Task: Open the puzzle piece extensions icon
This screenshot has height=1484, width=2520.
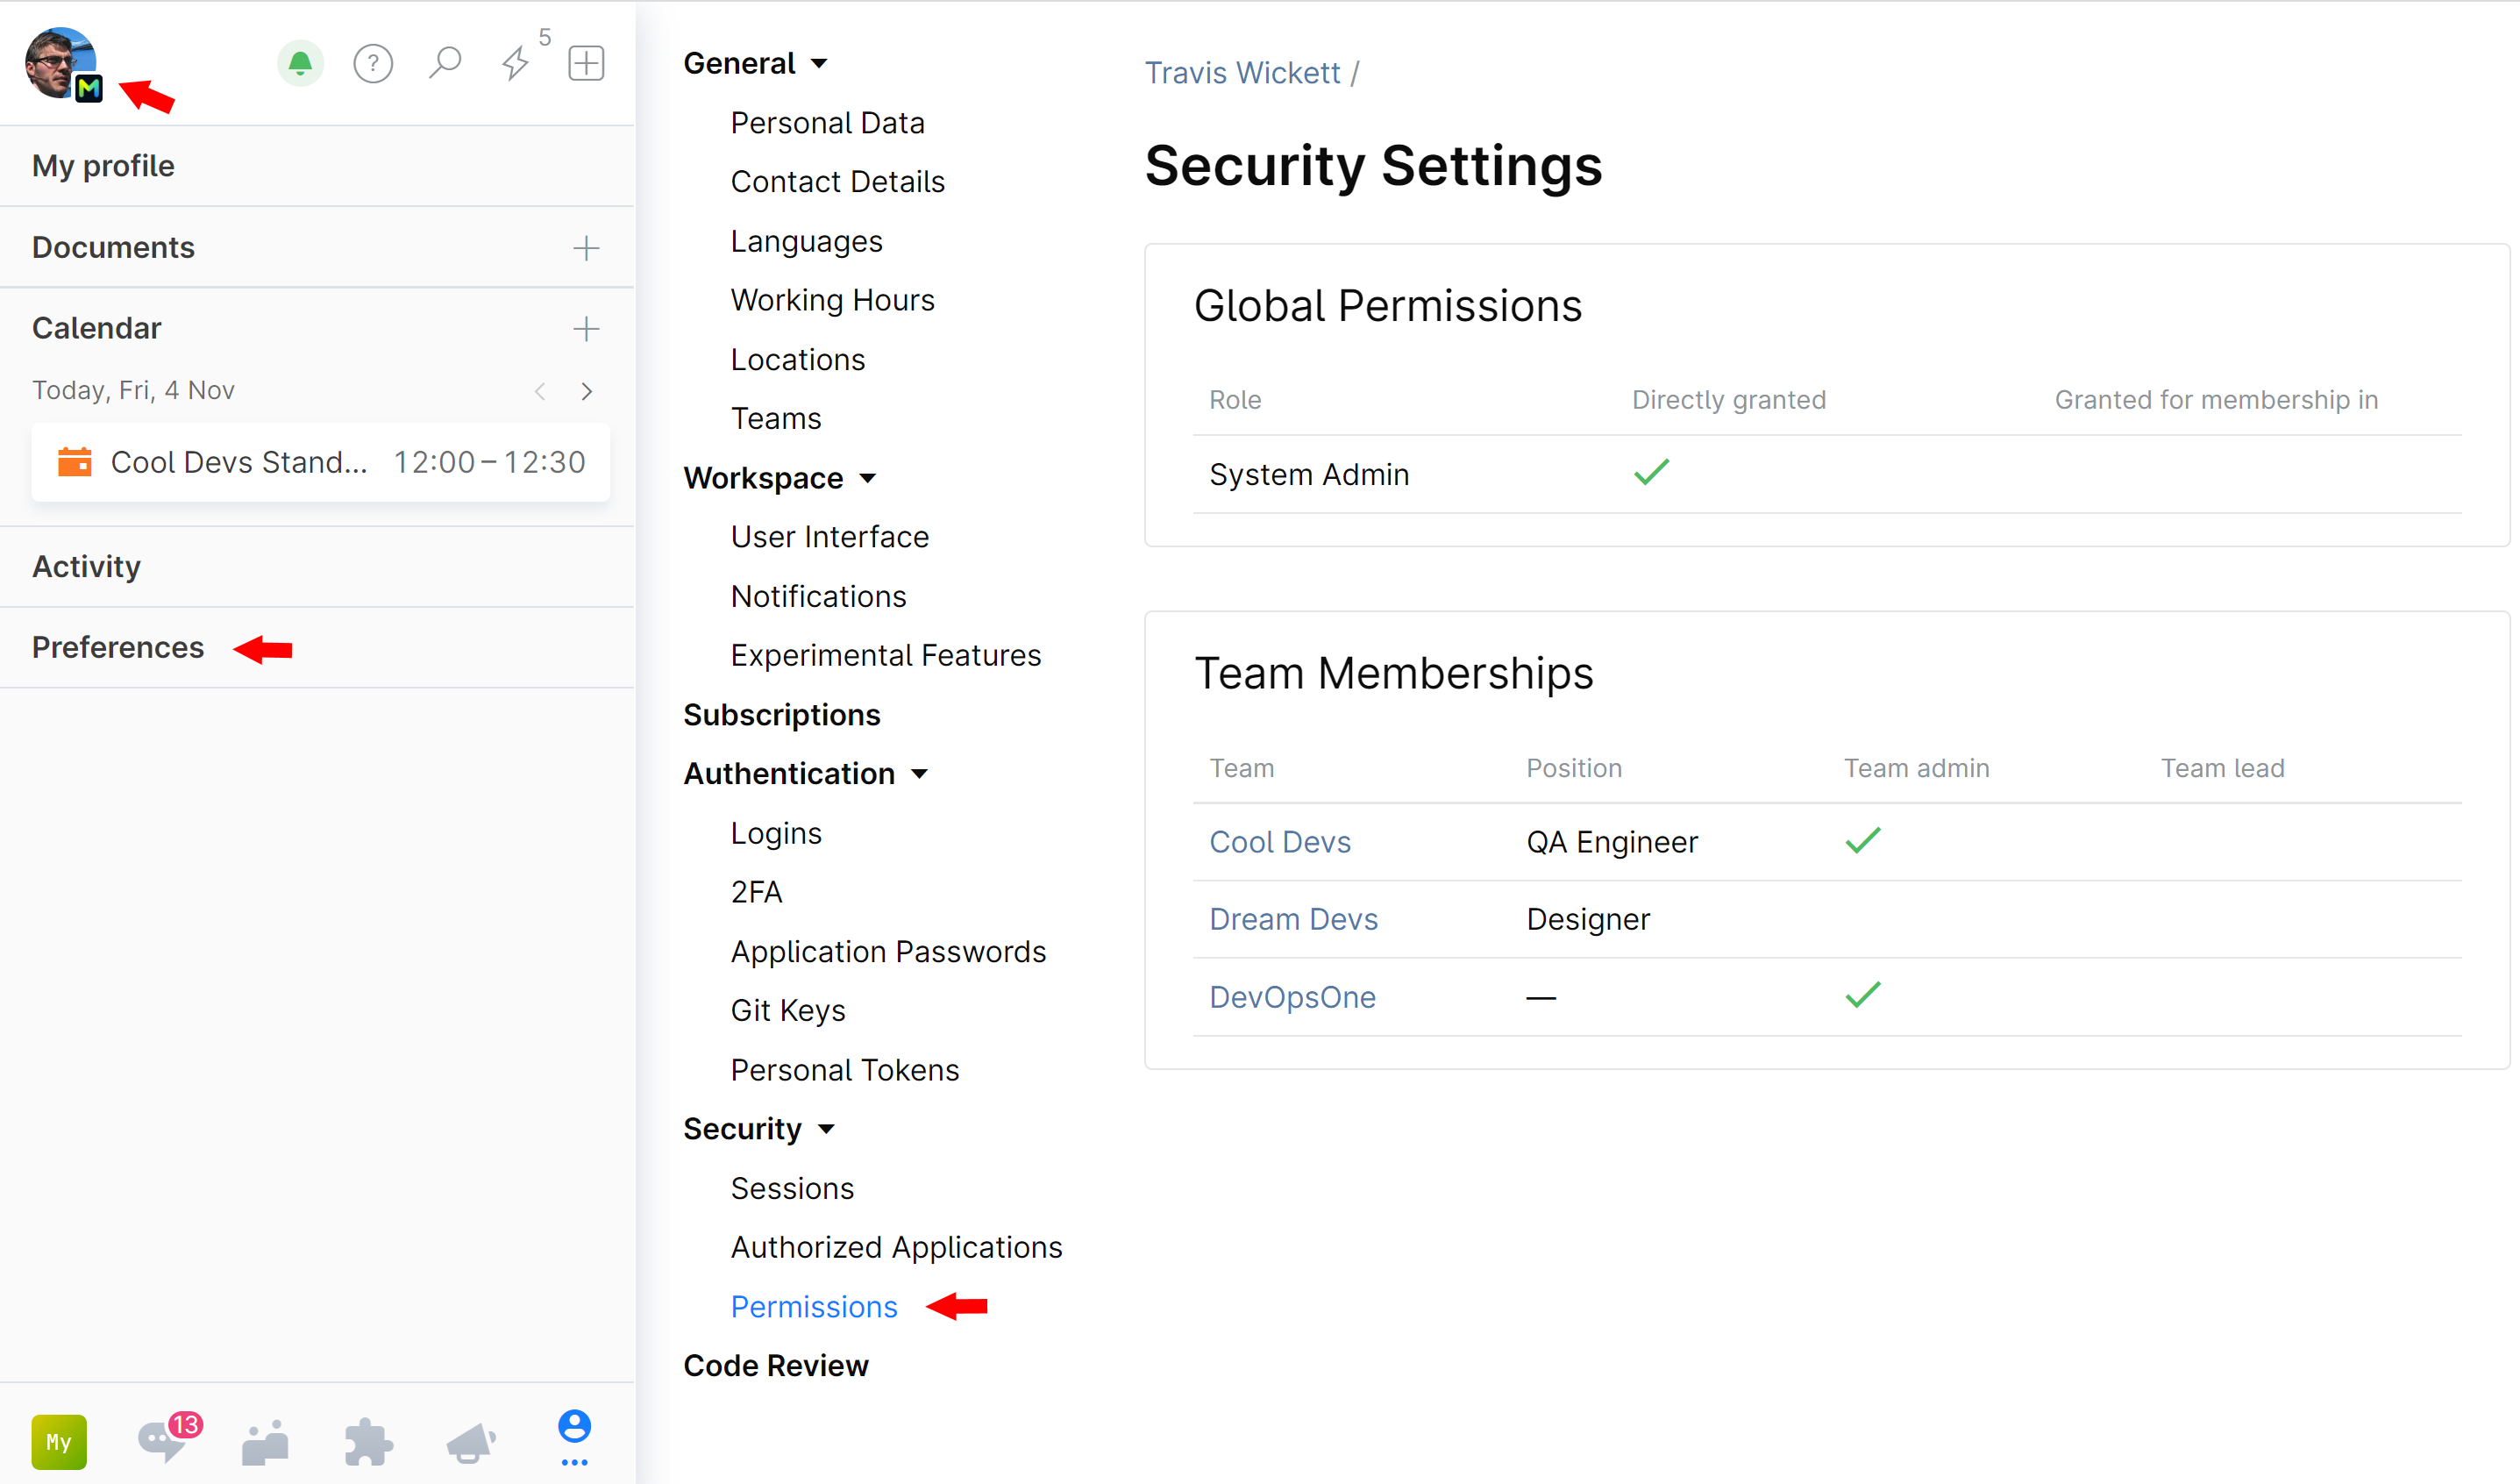Action: (367, 1442)
